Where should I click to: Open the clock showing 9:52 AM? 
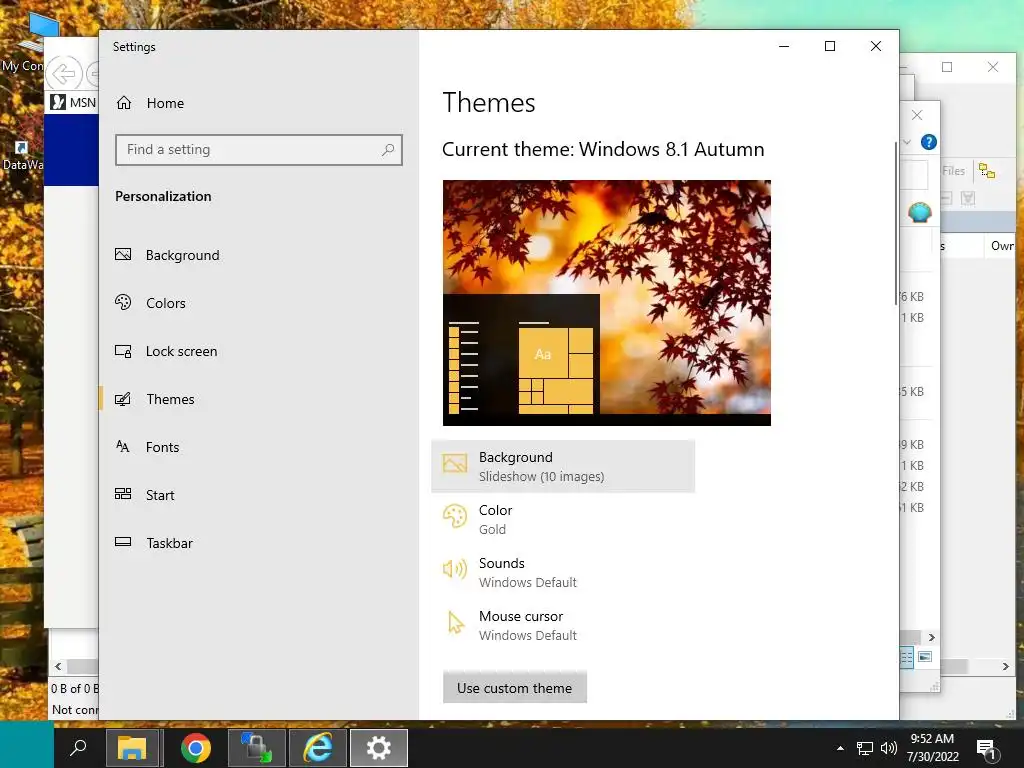932,747
